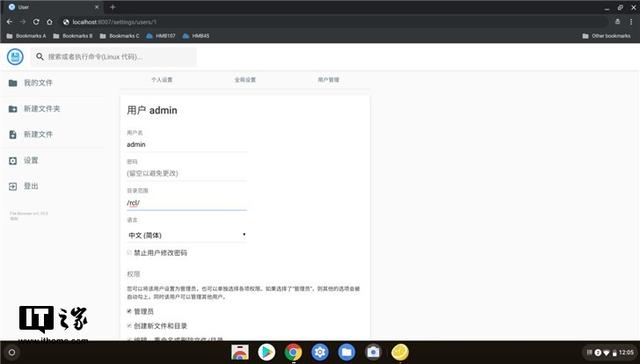The height and width of the screenshot is (364, 640).
Task: Click the language dropdown arrow
Action: [244, 235]
